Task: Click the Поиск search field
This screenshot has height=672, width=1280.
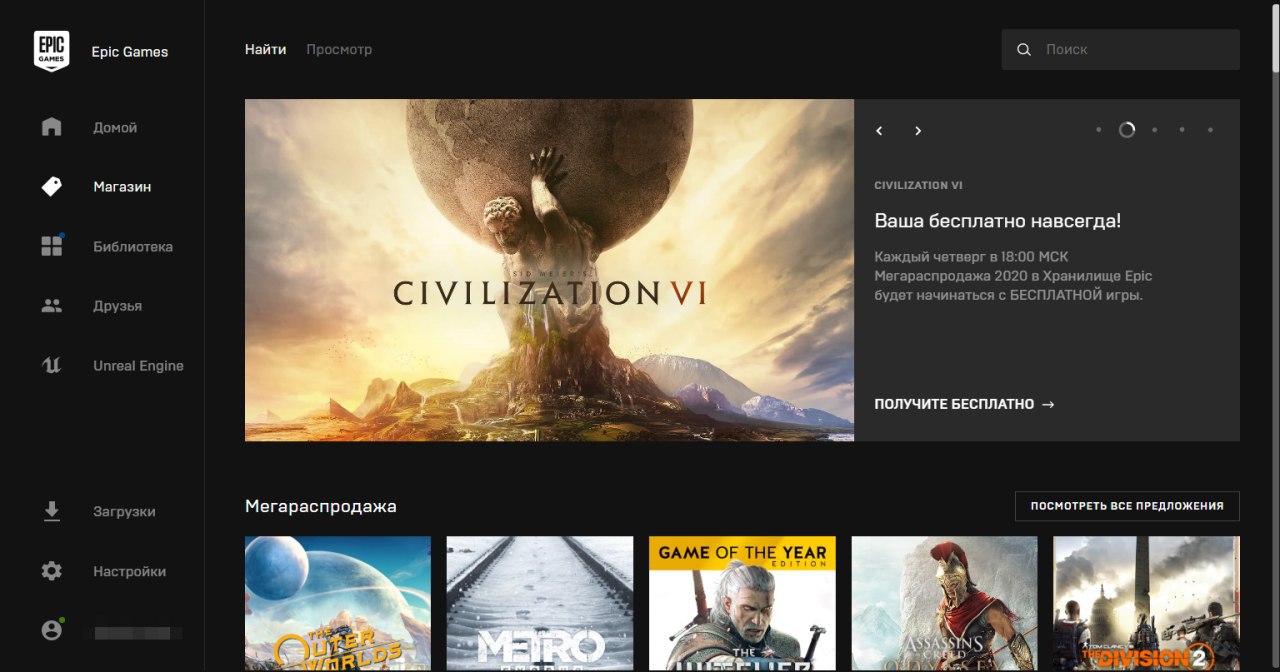Action: [x=1121, y=49]
